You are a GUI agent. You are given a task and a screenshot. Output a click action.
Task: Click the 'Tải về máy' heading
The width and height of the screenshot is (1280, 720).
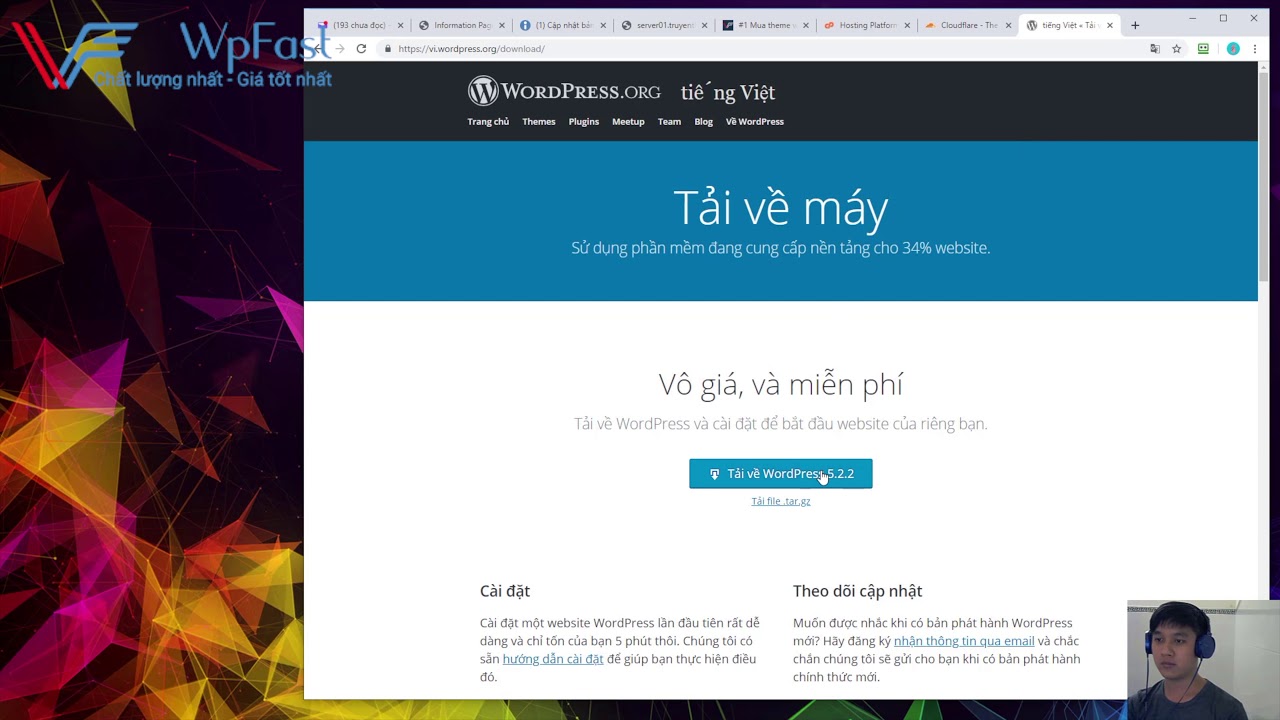[x=781, y=208]
